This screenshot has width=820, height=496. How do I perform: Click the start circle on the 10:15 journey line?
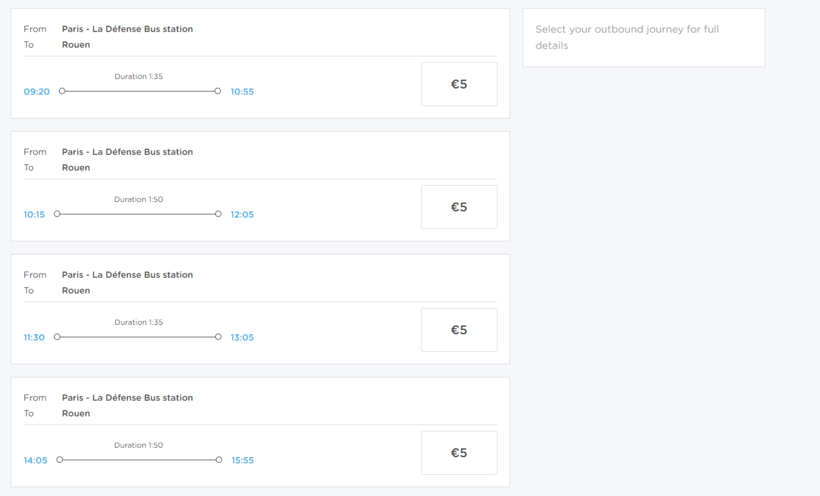point(57,214)
